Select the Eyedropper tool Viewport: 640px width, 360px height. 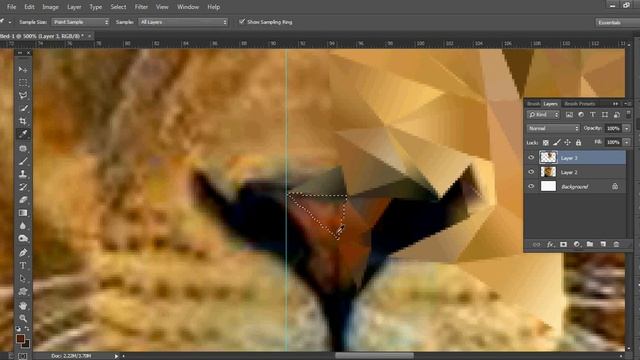click(23, 134)
